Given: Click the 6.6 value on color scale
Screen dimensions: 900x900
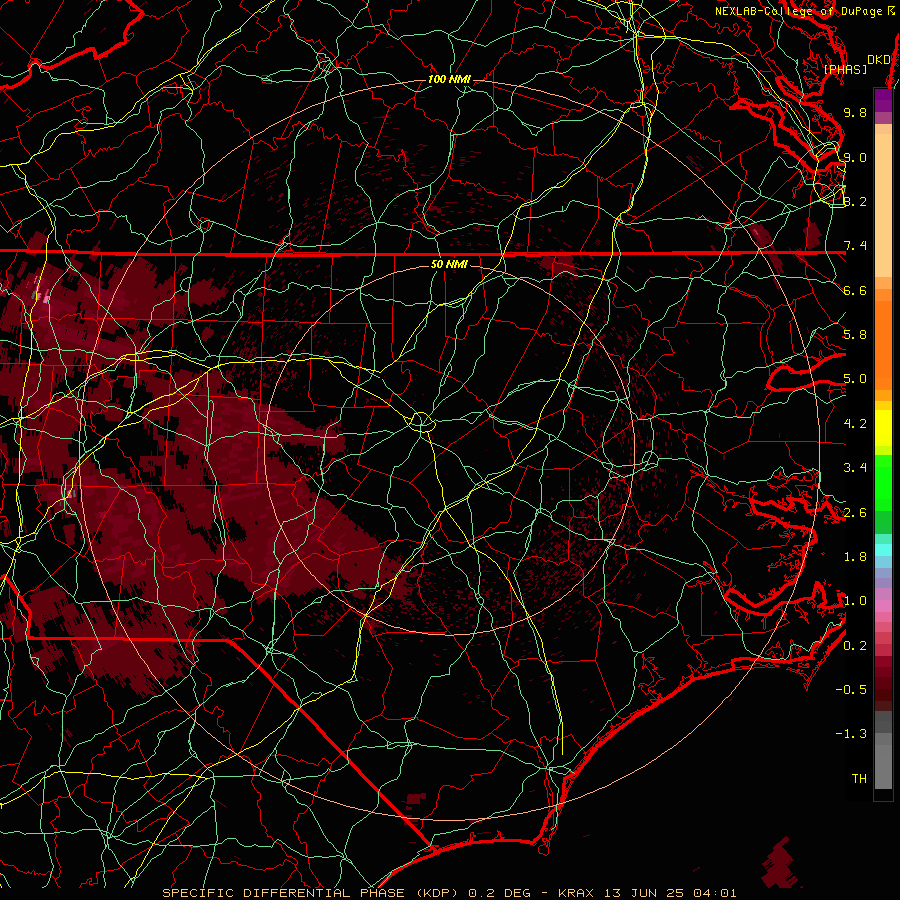Looking at the screenshot, I should coord(855,290).
